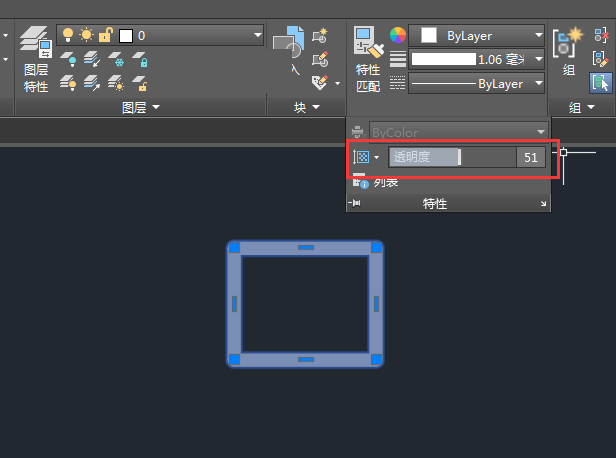Screen dimensions: 616x458
Task: Open the Edit Attributes dropdown arrow
Action: point(337,83)
